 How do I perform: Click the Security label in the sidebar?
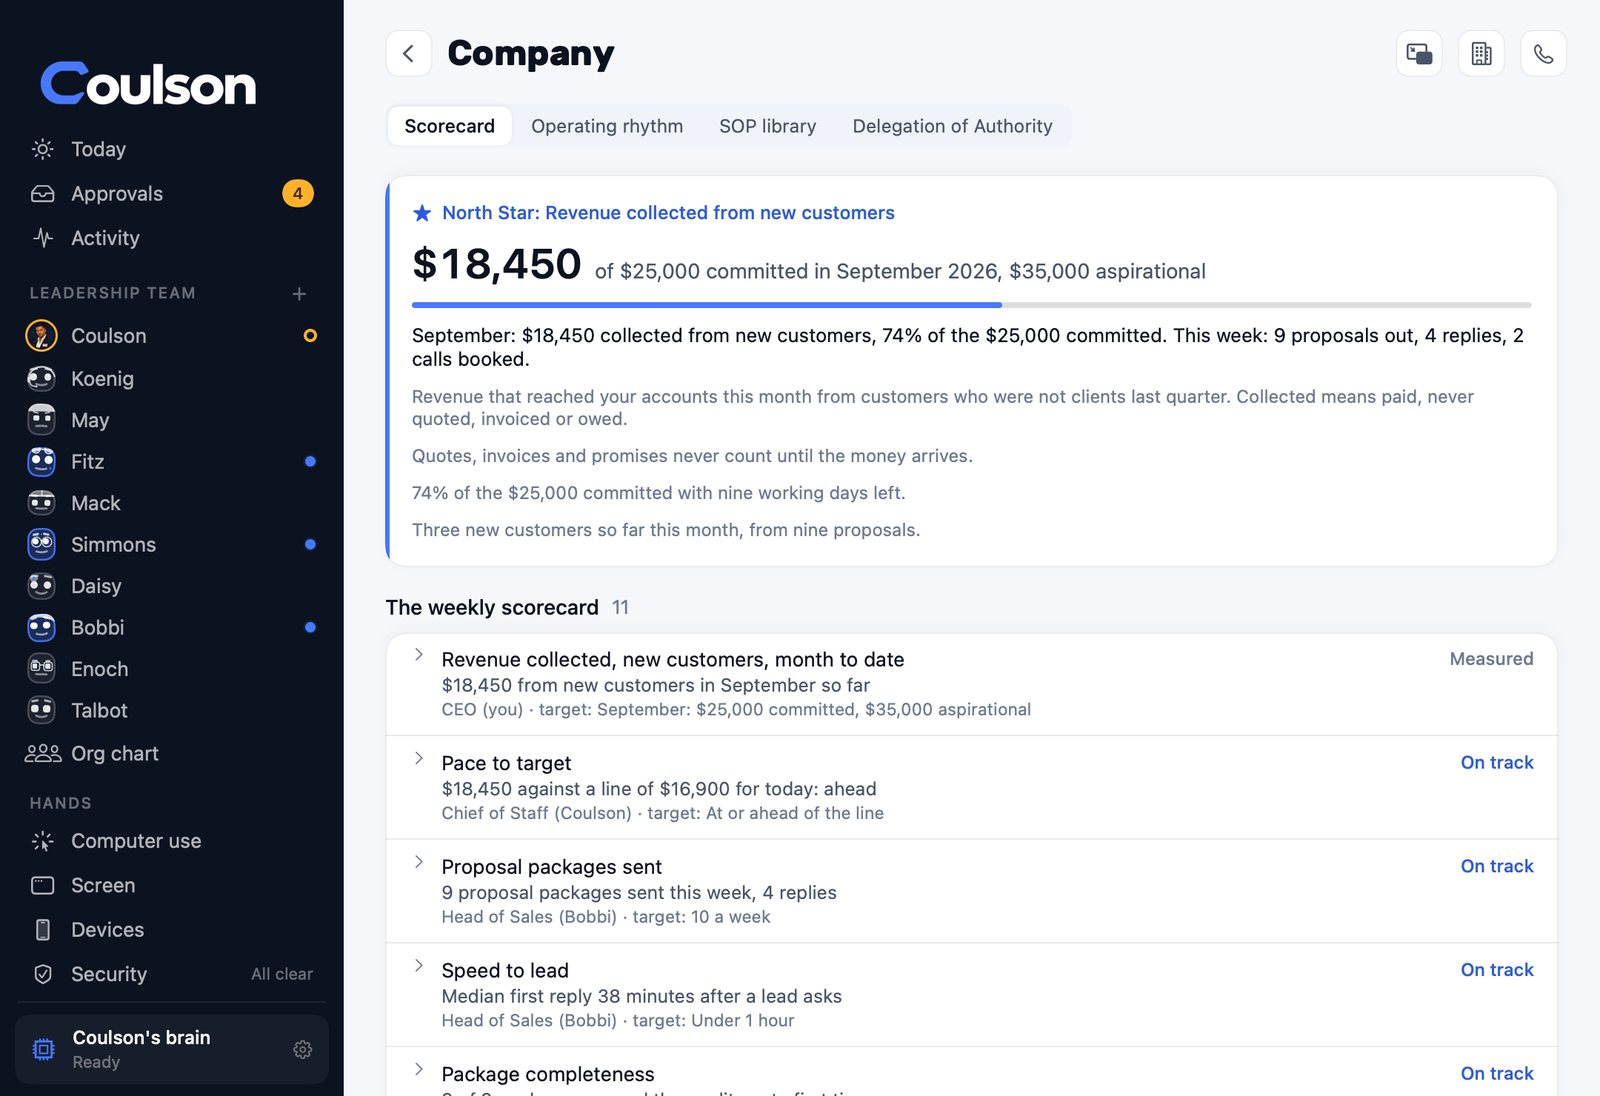tap(109, 974)
